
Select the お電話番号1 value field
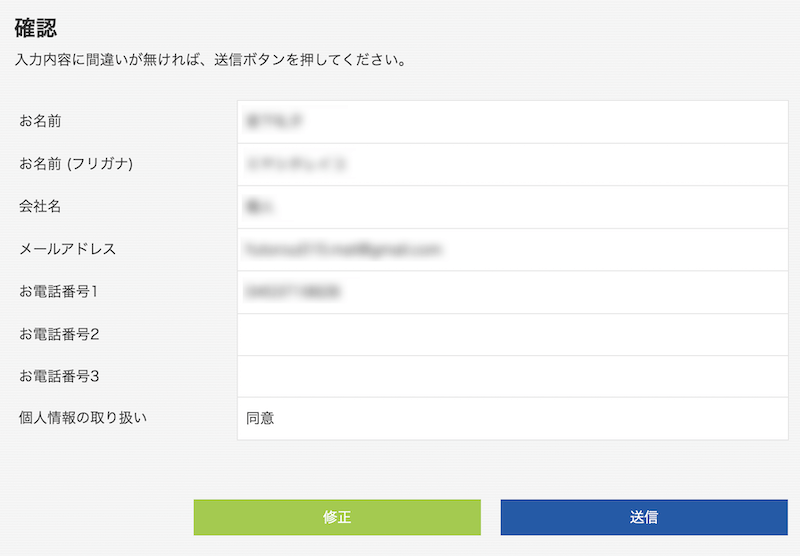click(x=513, y=292)
